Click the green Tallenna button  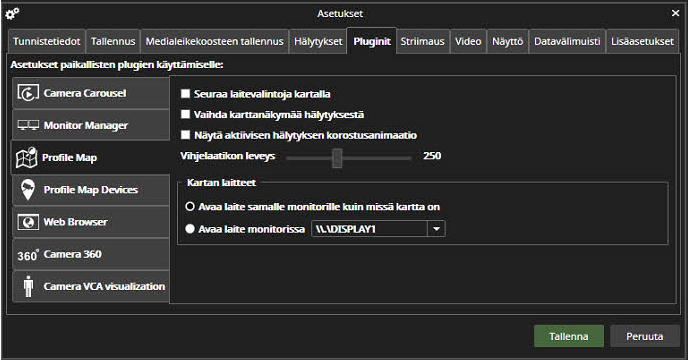[x=569, y=336]
